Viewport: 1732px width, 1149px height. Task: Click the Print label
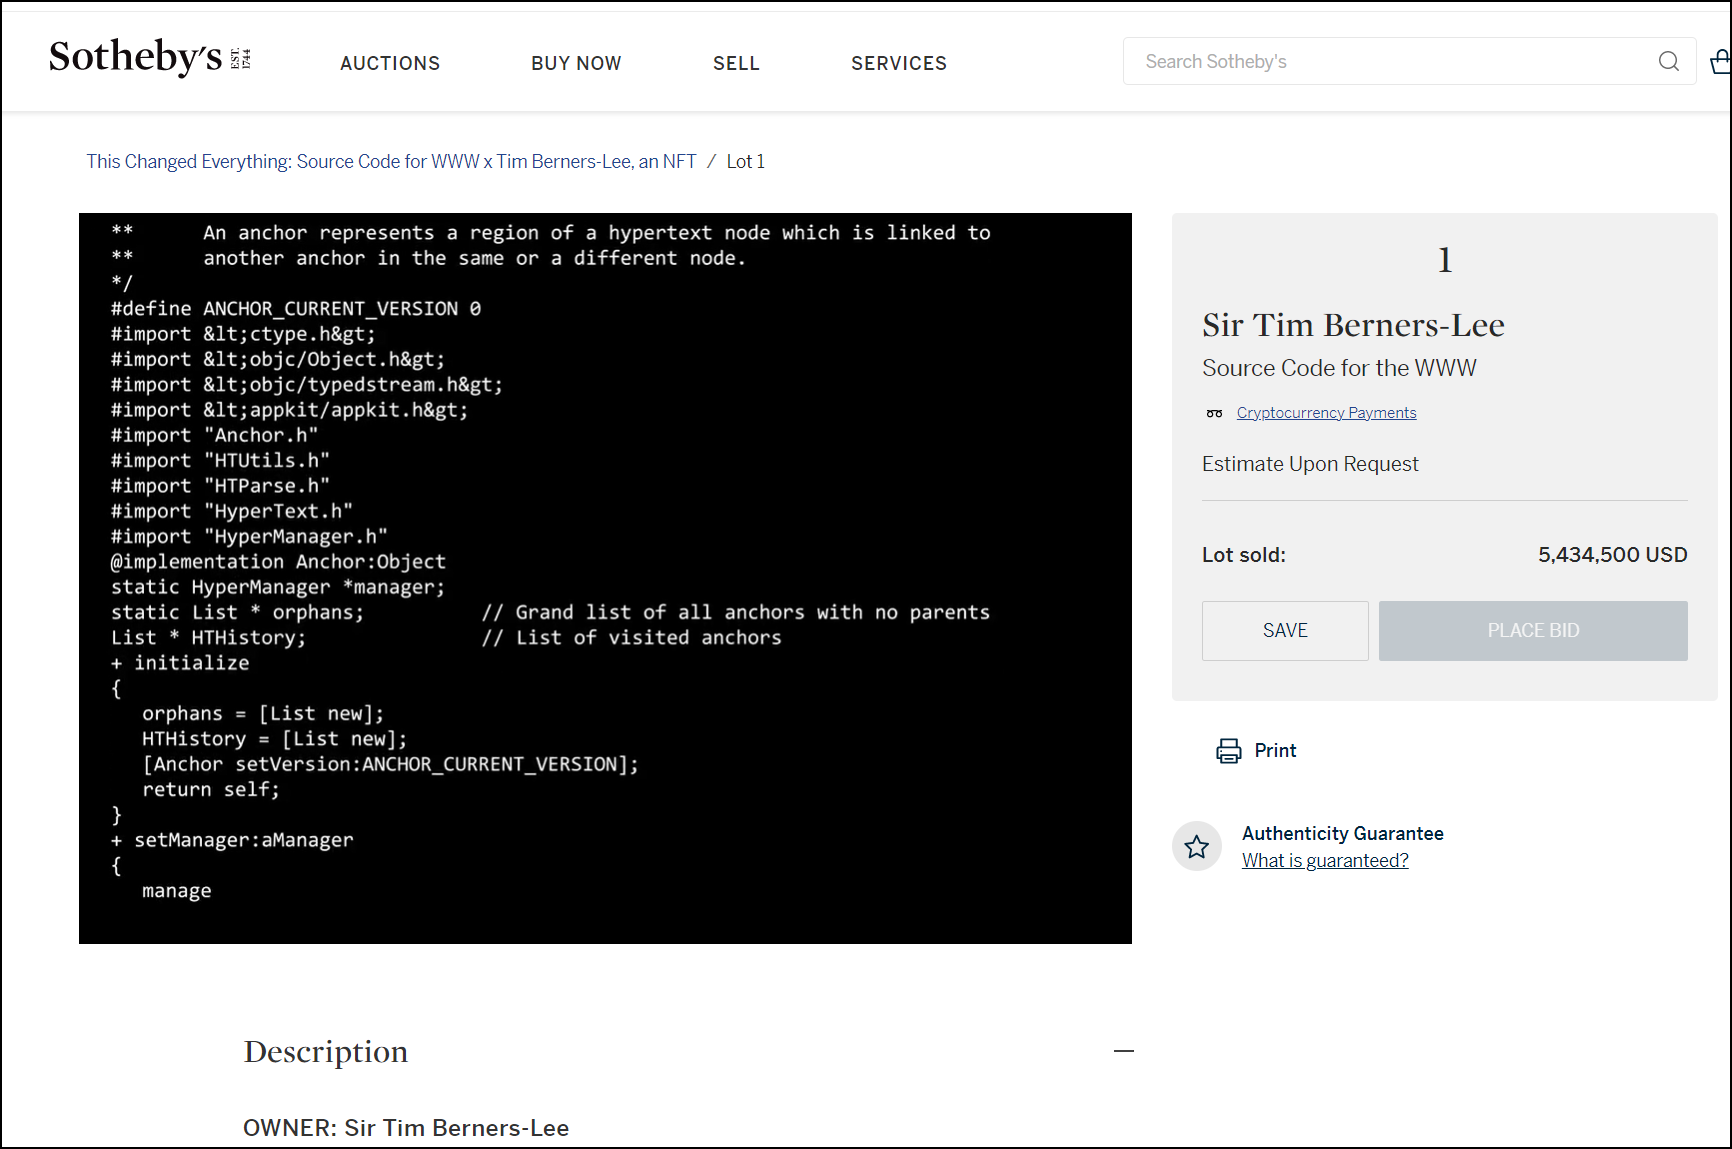tap(1275, 751)
